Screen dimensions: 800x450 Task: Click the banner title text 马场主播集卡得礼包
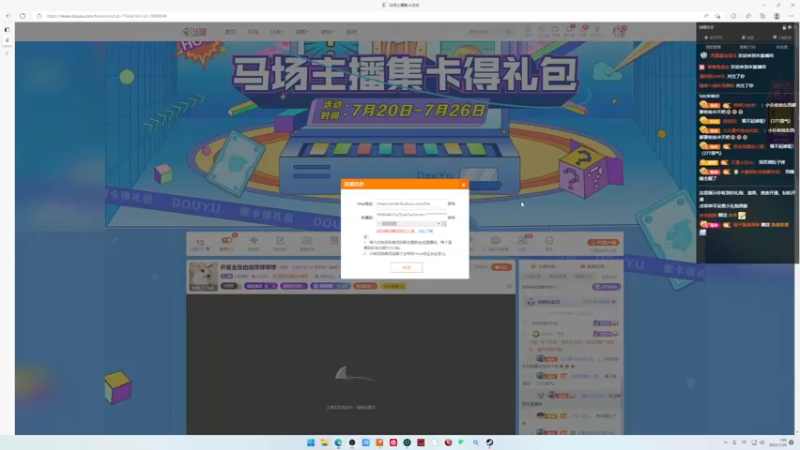pos(406,74)
